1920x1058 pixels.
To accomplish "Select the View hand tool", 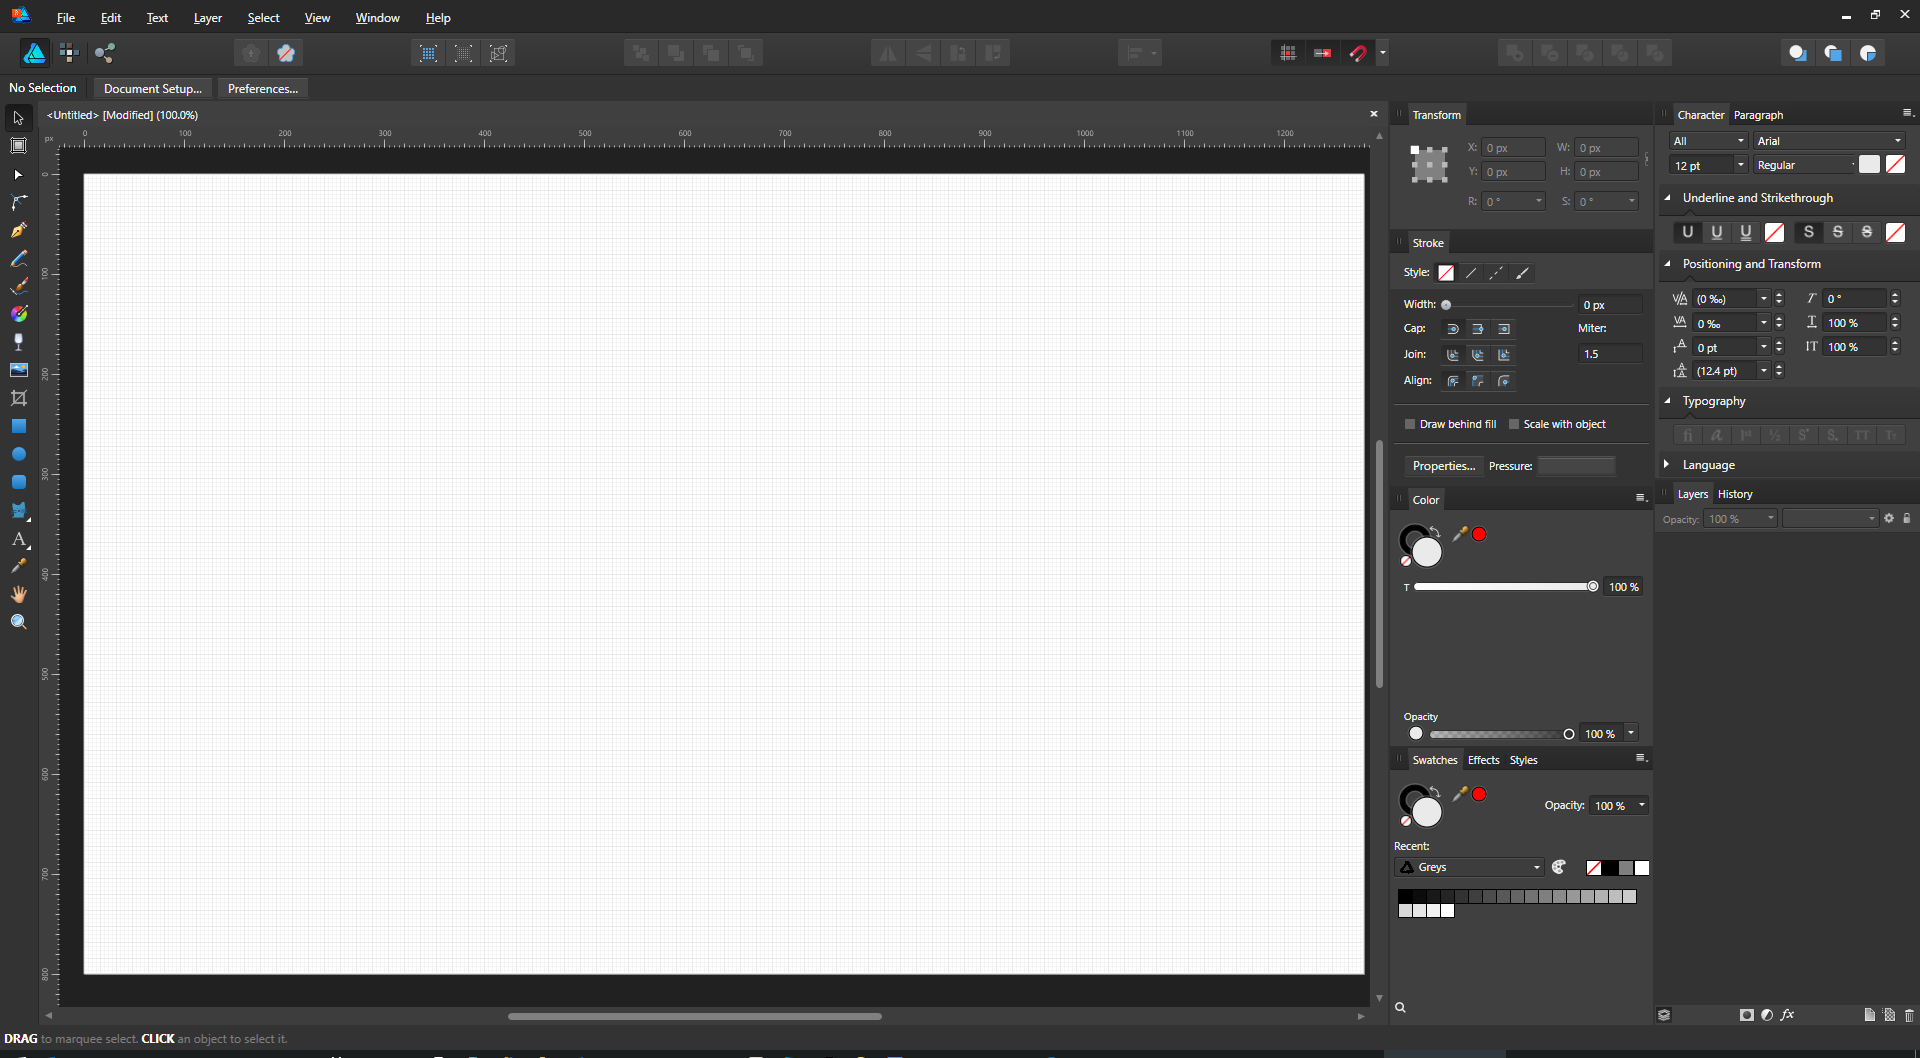I will [x=18, y=594].
